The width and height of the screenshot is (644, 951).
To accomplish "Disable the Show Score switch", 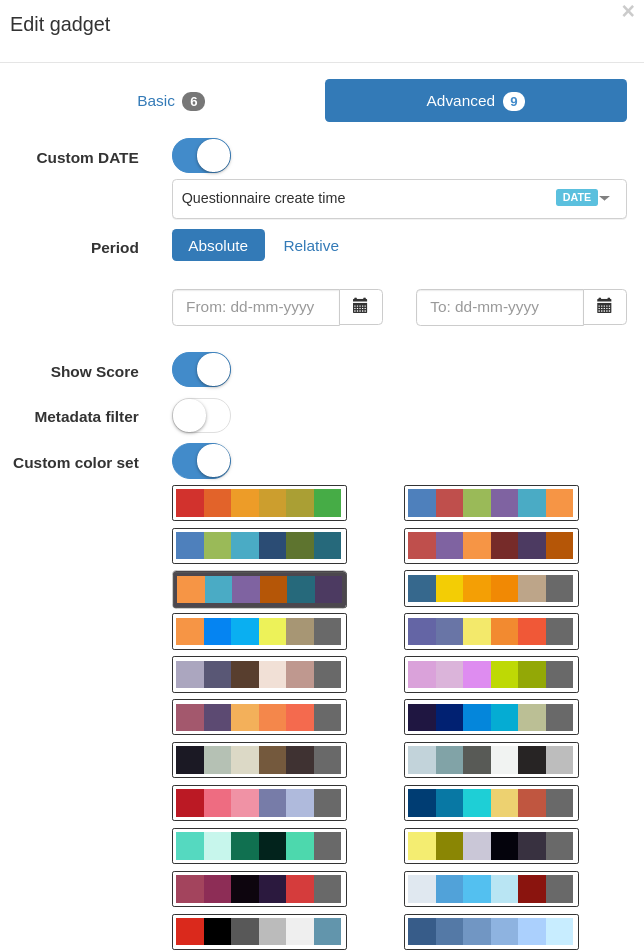I will point(201,369).
